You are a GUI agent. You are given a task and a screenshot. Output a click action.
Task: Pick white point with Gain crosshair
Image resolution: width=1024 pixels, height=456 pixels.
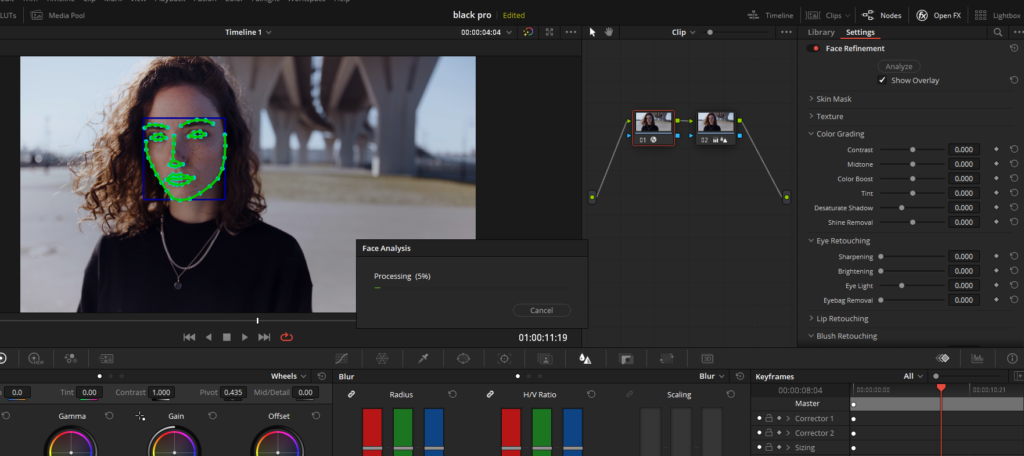[140, 415]
